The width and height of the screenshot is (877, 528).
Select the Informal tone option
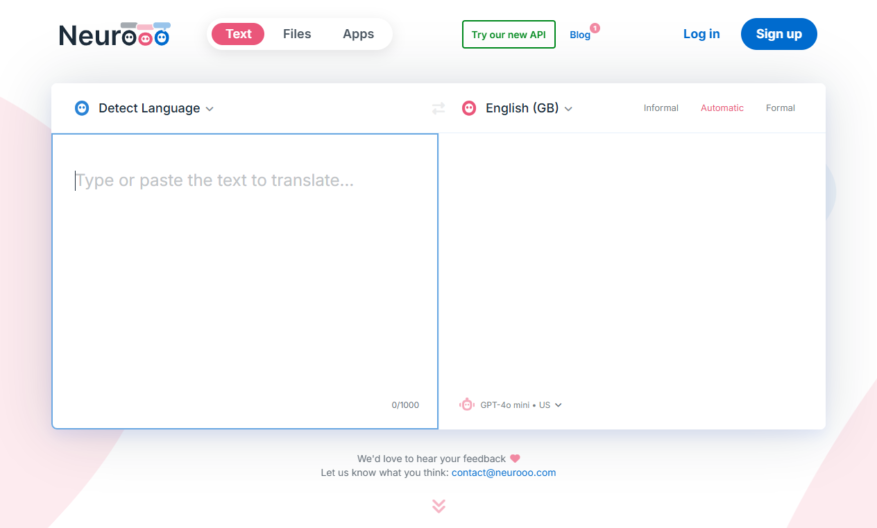661,108
